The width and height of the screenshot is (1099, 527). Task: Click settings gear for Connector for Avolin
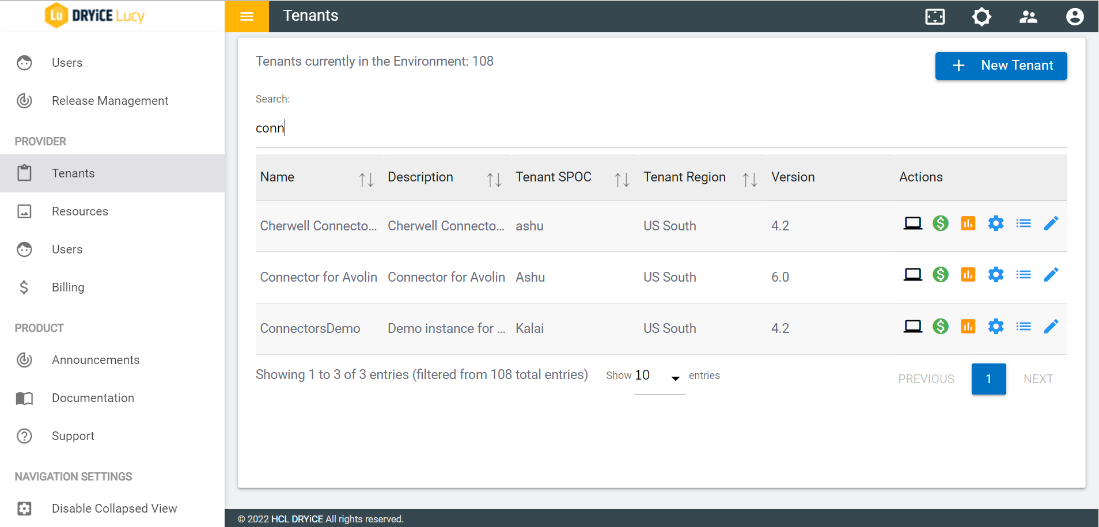pyautogui.click(x=995, y=275)
